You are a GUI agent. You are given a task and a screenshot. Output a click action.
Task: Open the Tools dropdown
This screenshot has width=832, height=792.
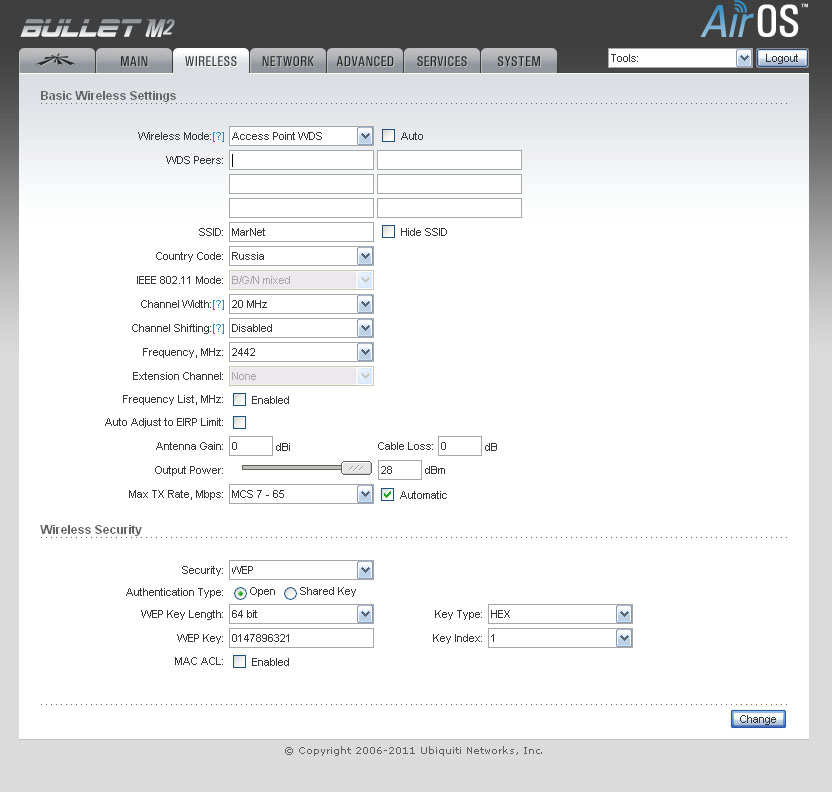pyautogui.click(x=680, y=58)
